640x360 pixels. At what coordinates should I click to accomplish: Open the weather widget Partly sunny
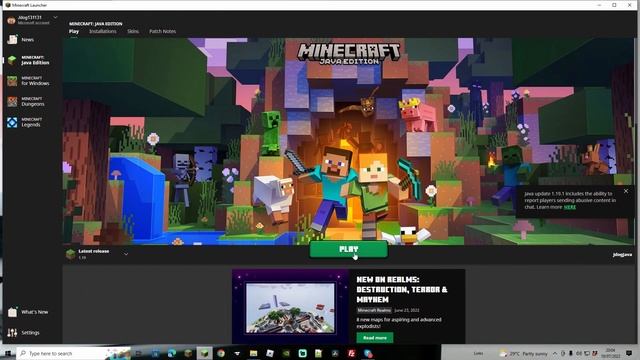click(x=524, y=353)
